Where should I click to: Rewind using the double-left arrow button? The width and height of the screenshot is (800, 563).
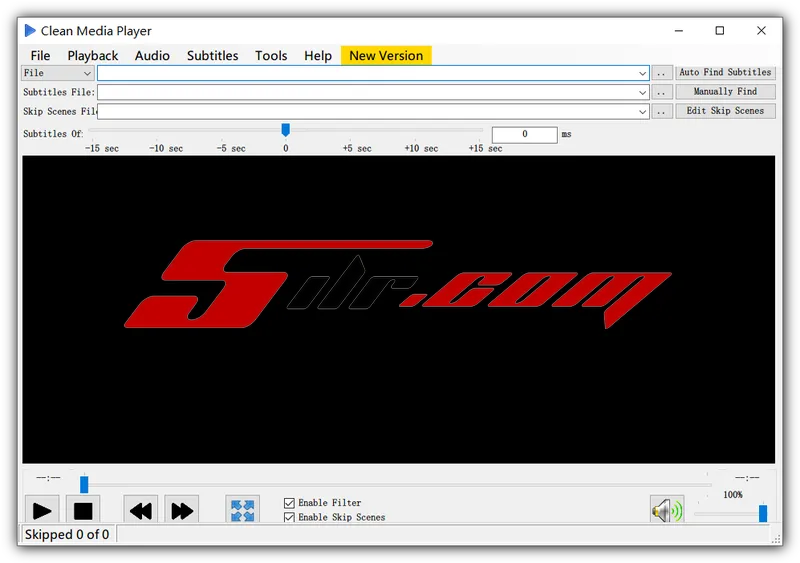click(x=140, y=510)
